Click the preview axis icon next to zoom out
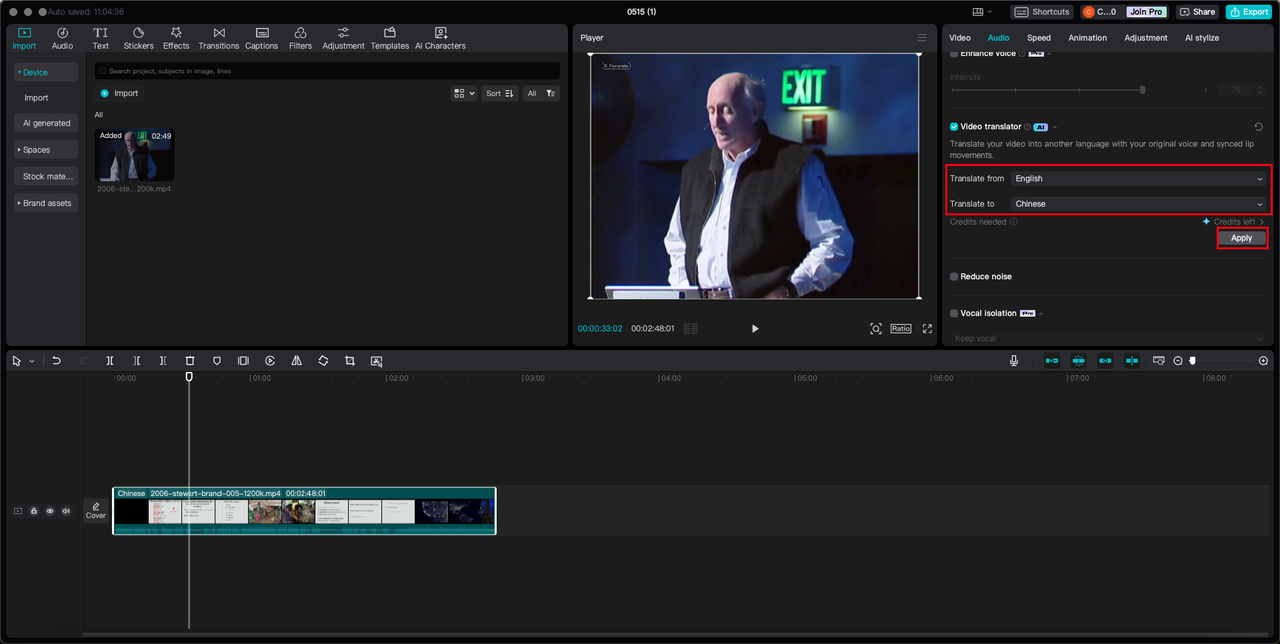 [x=1159, y=361]
